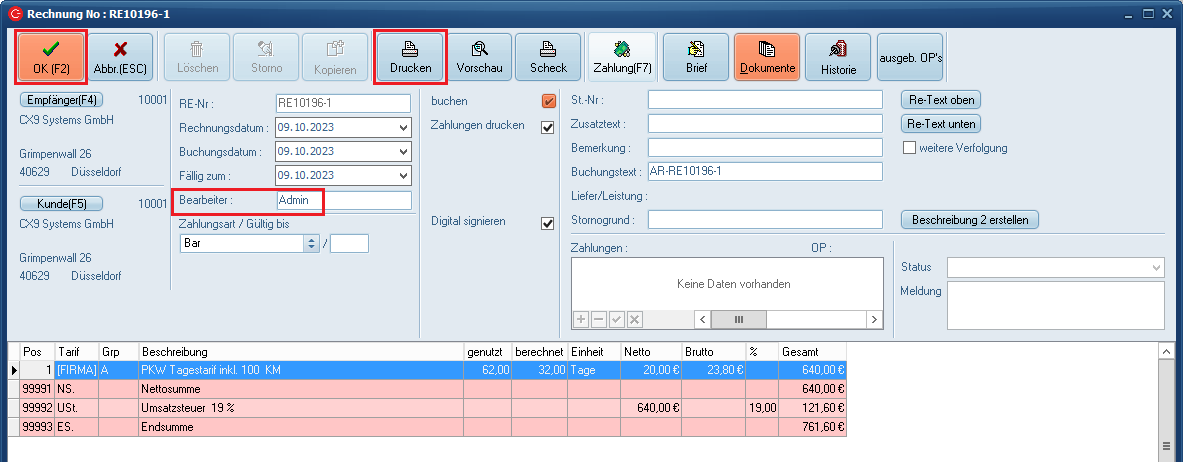The image size is (1183, 462).
Task: Click the Zahlungen horizontal scrollbar thumb
Action: (739, 319)
